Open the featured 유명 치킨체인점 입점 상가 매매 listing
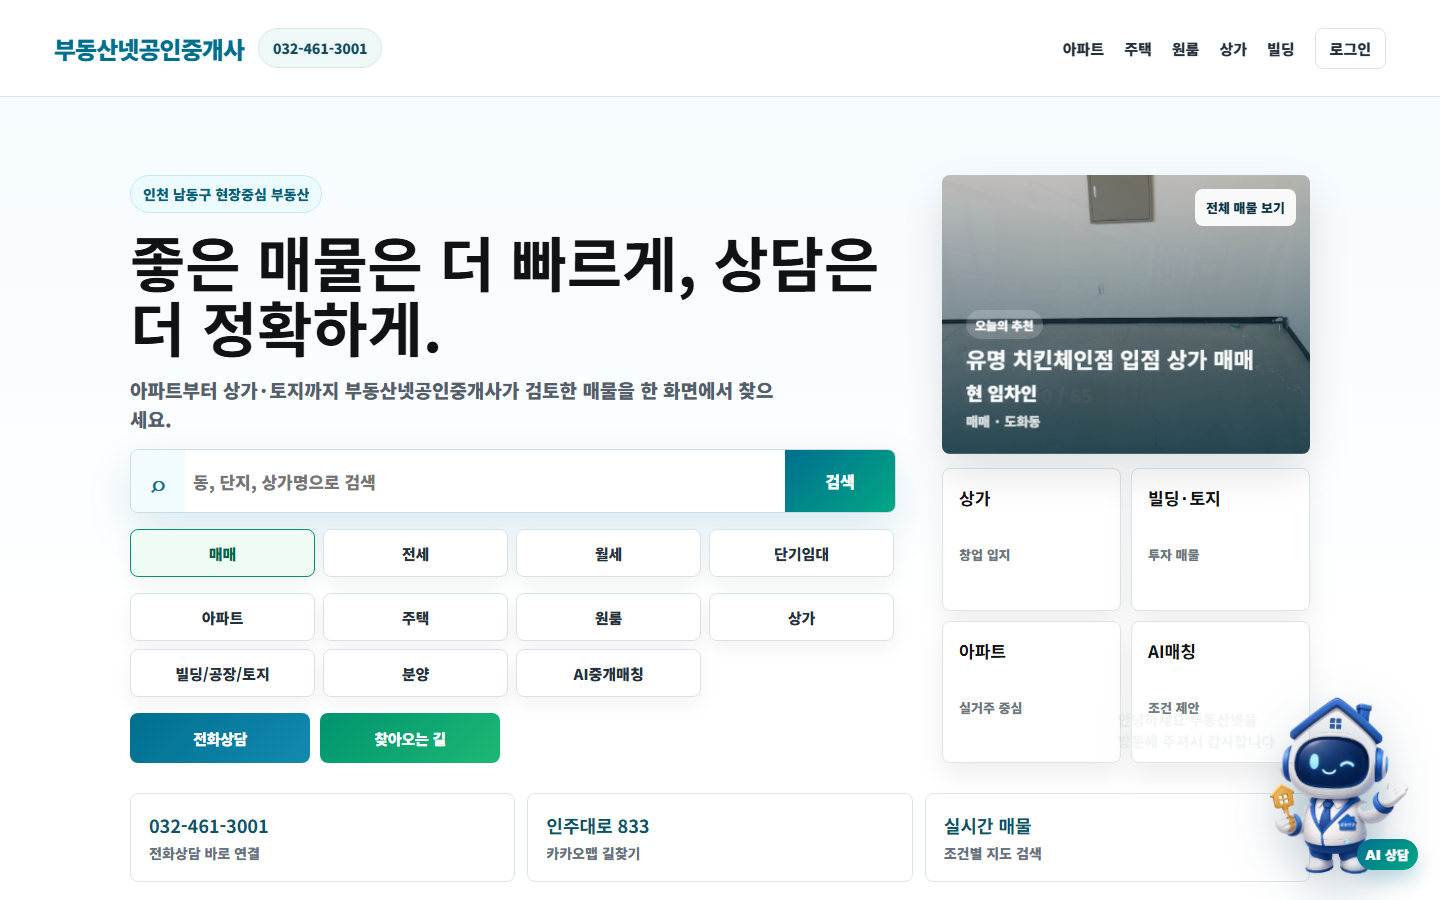This screenshot has height=900, width=1440. coord(1126,314)
